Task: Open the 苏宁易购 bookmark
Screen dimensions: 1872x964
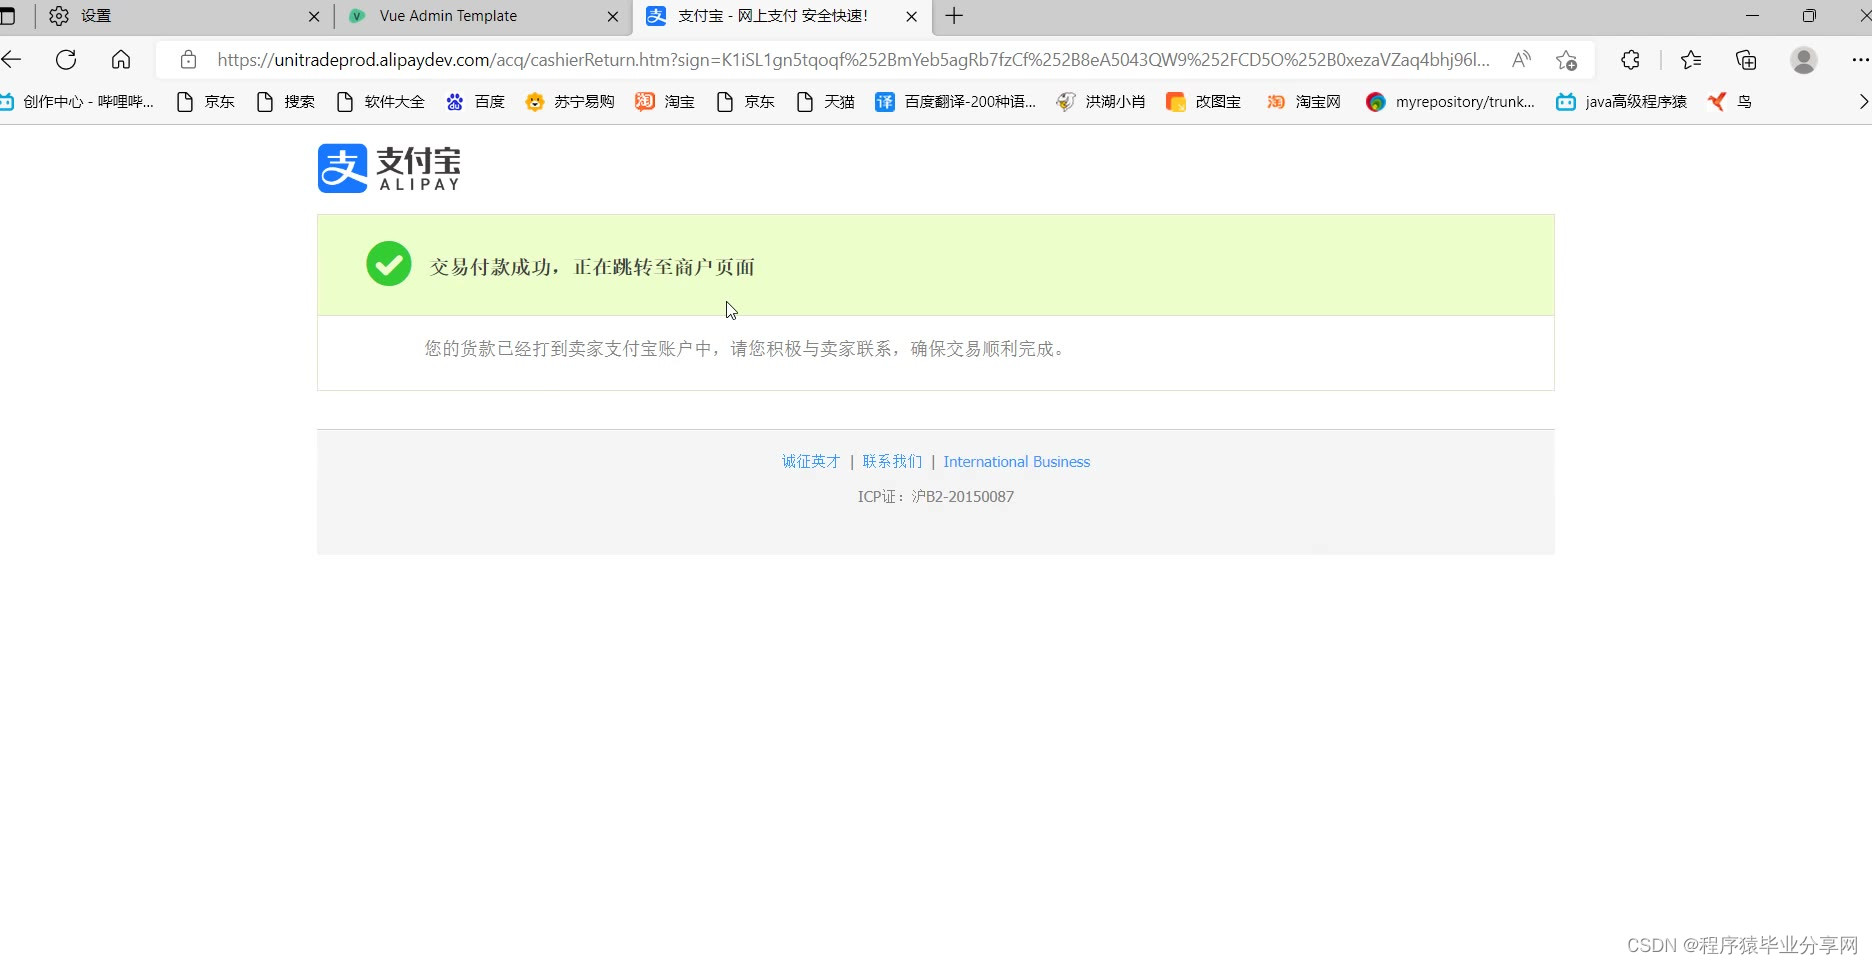Action: click(569, 101)
